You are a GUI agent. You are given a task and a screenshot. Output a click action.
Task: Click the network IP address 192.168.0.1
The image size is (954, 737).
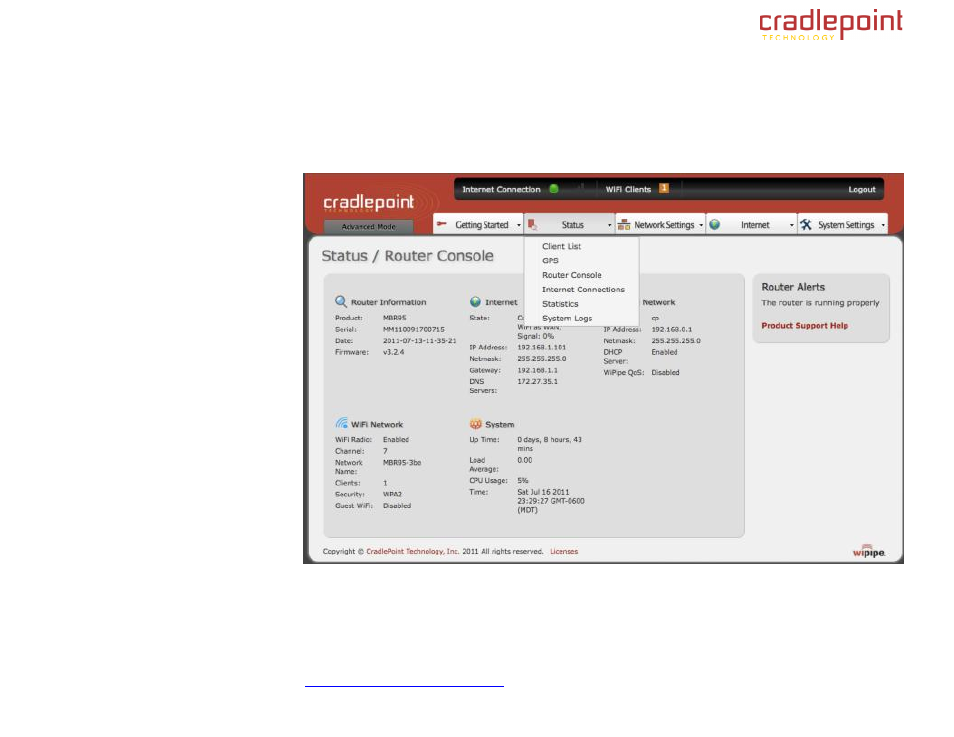pyautogui.click(x=672, y=329)
